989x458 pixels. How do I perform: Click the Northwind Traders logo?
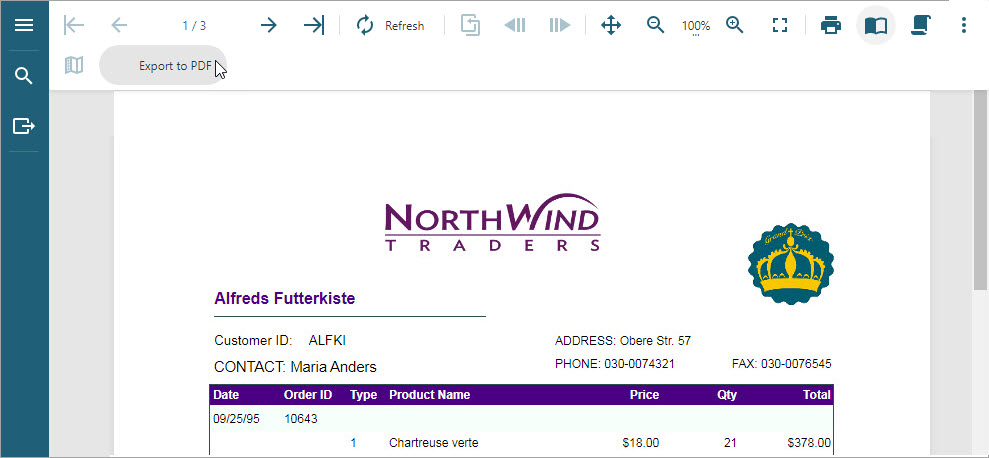(x=492, y=223)
